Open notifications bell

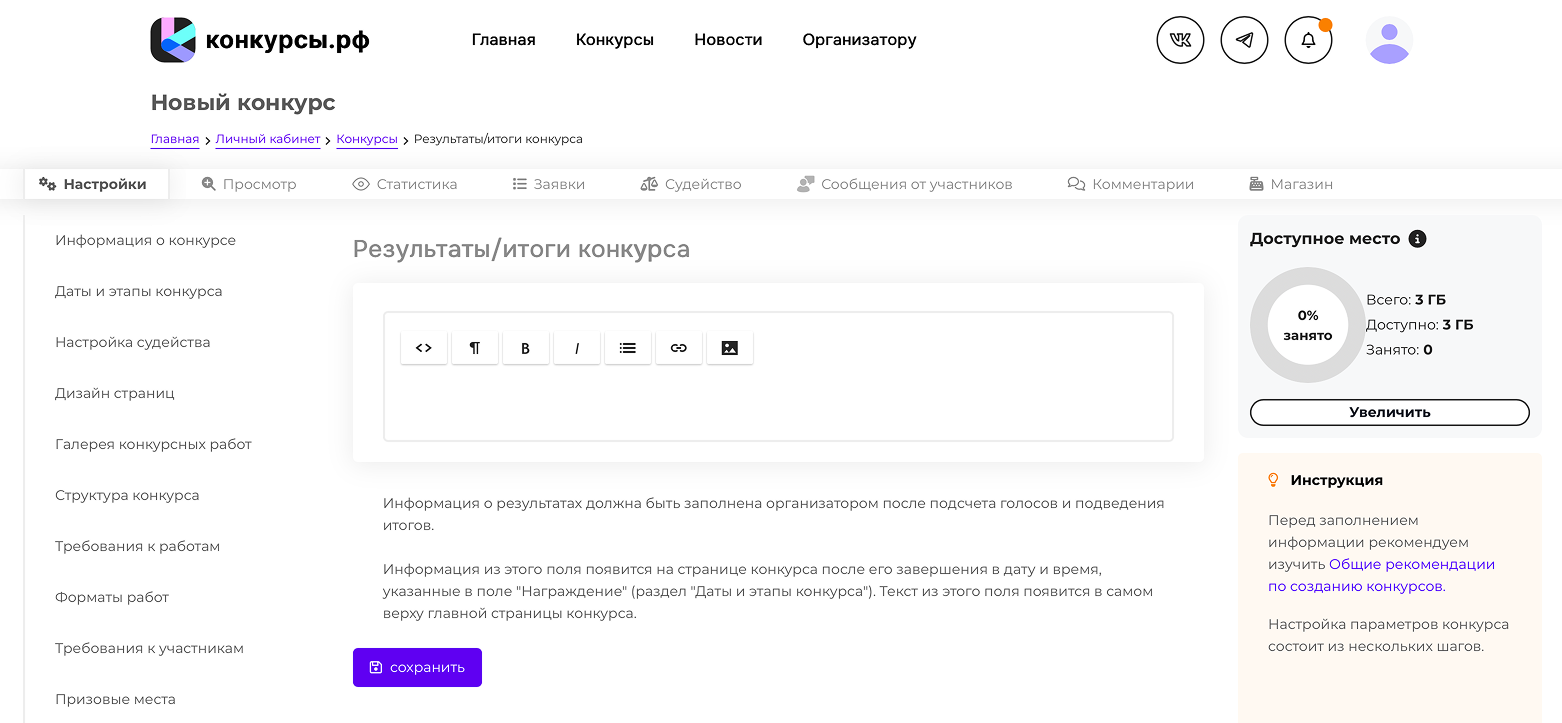[1308, 40]
